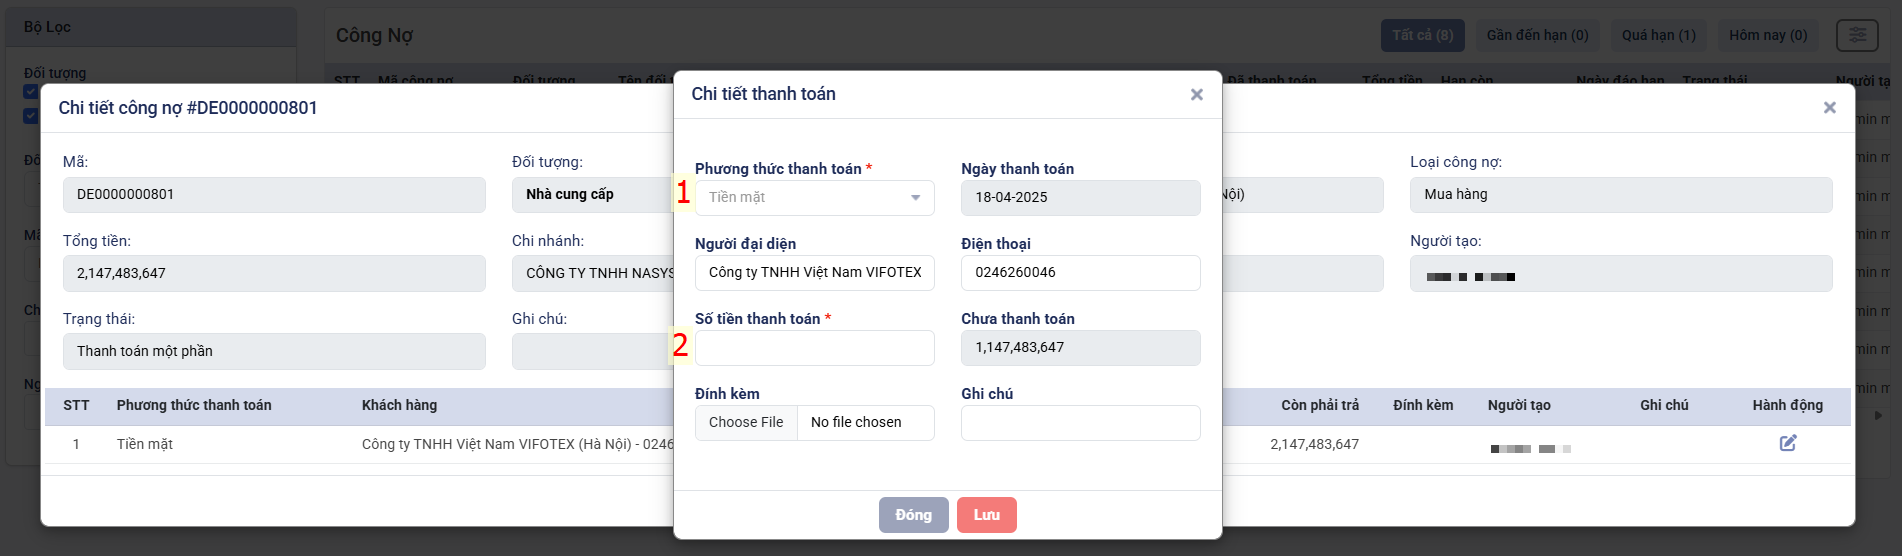
Task: Click the edit icon in Hành động column
Action: point(1788,443)
